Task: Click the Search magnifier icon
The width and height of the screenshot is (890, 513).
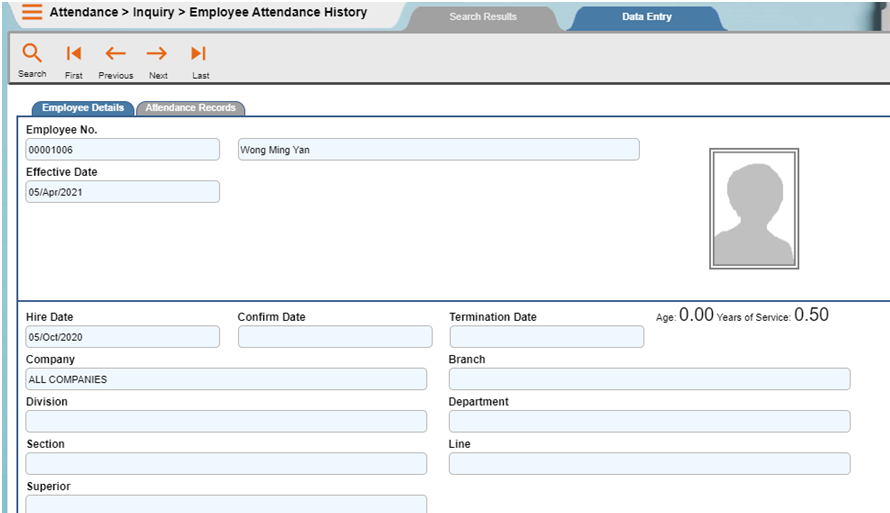Action: (32, 54)
